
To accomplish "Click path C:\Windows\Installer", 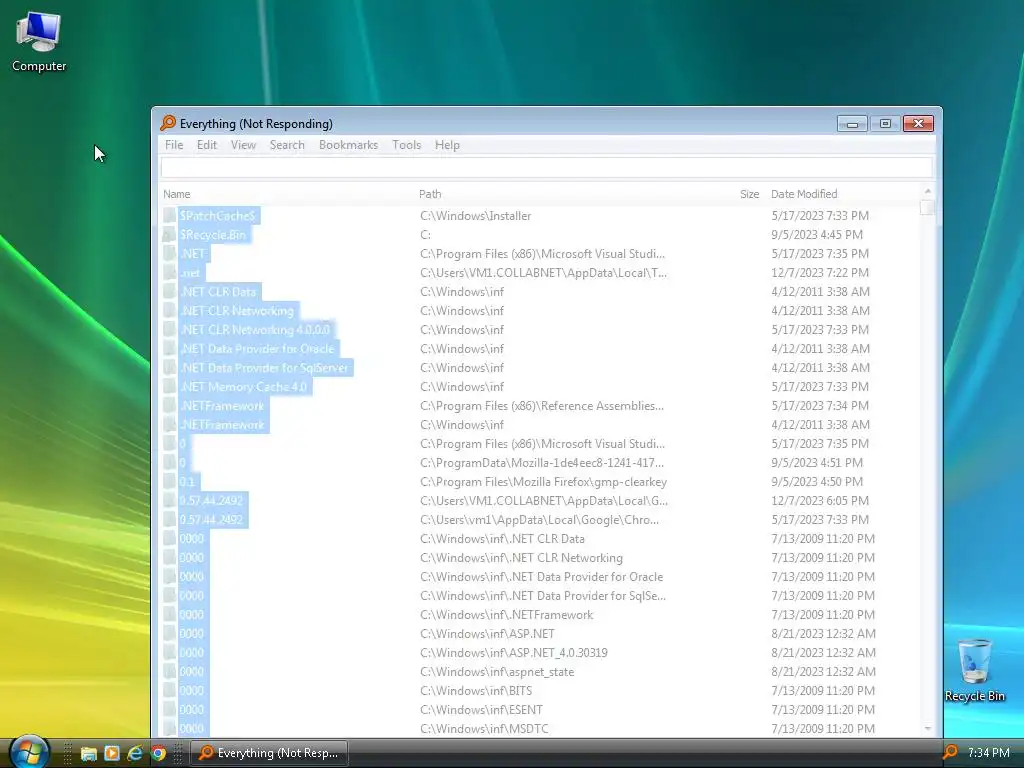I will coord(475,216).
